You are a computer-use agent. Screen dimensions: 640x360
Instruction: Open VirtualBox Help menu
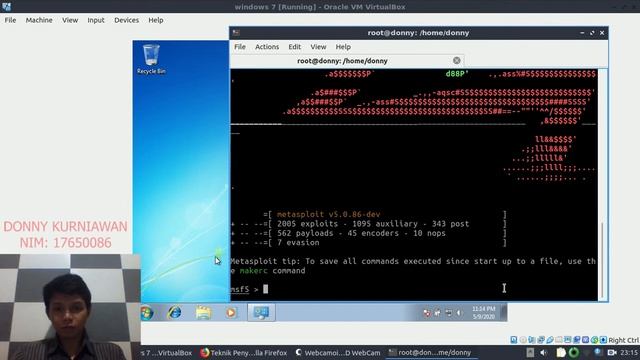(x=156, y=20)
